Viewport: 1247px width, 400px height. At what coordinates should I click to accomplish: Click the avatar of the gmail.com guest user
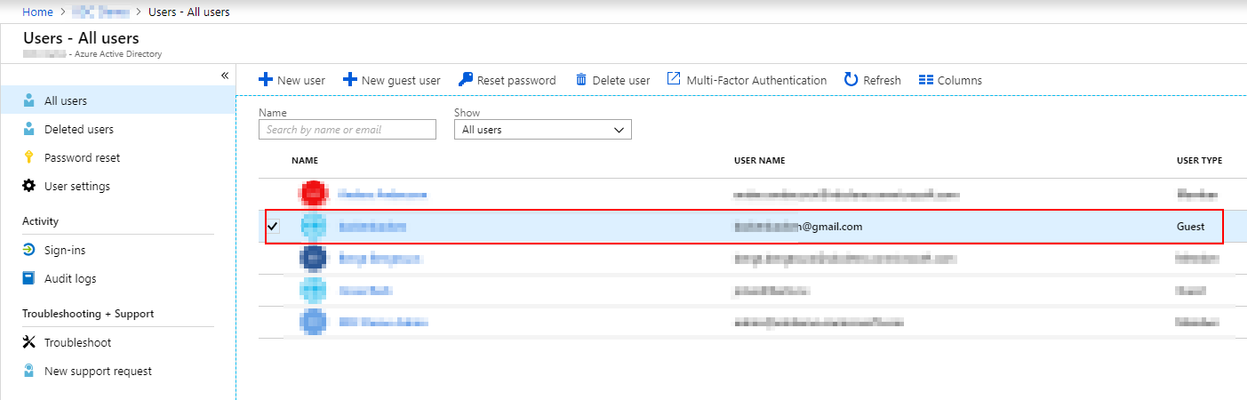click(313, 227)
